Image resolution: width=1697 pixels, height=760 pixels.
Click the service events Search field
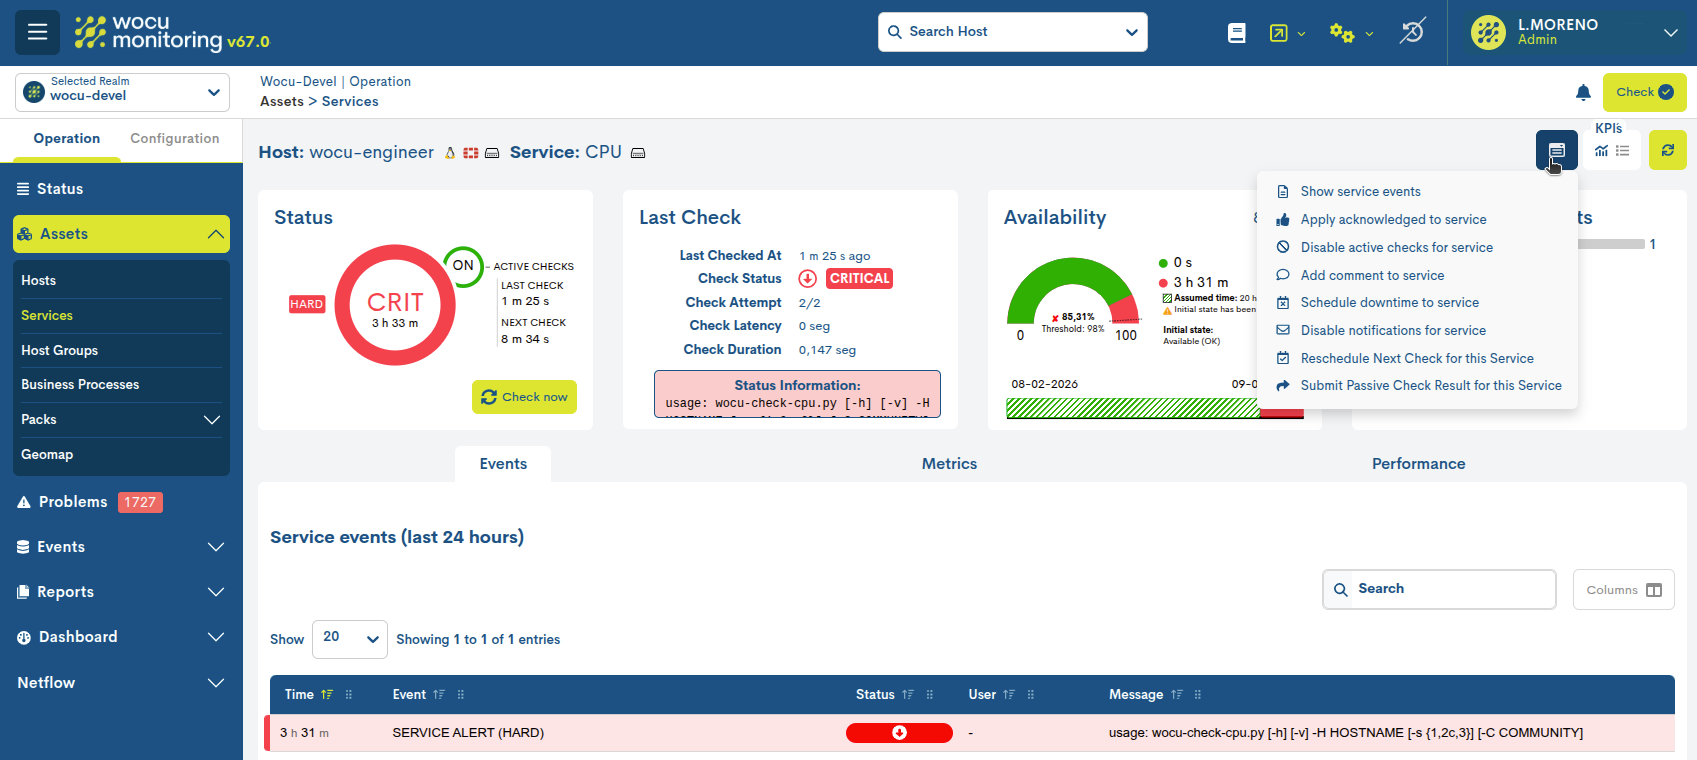click(x=1439, y=589)
